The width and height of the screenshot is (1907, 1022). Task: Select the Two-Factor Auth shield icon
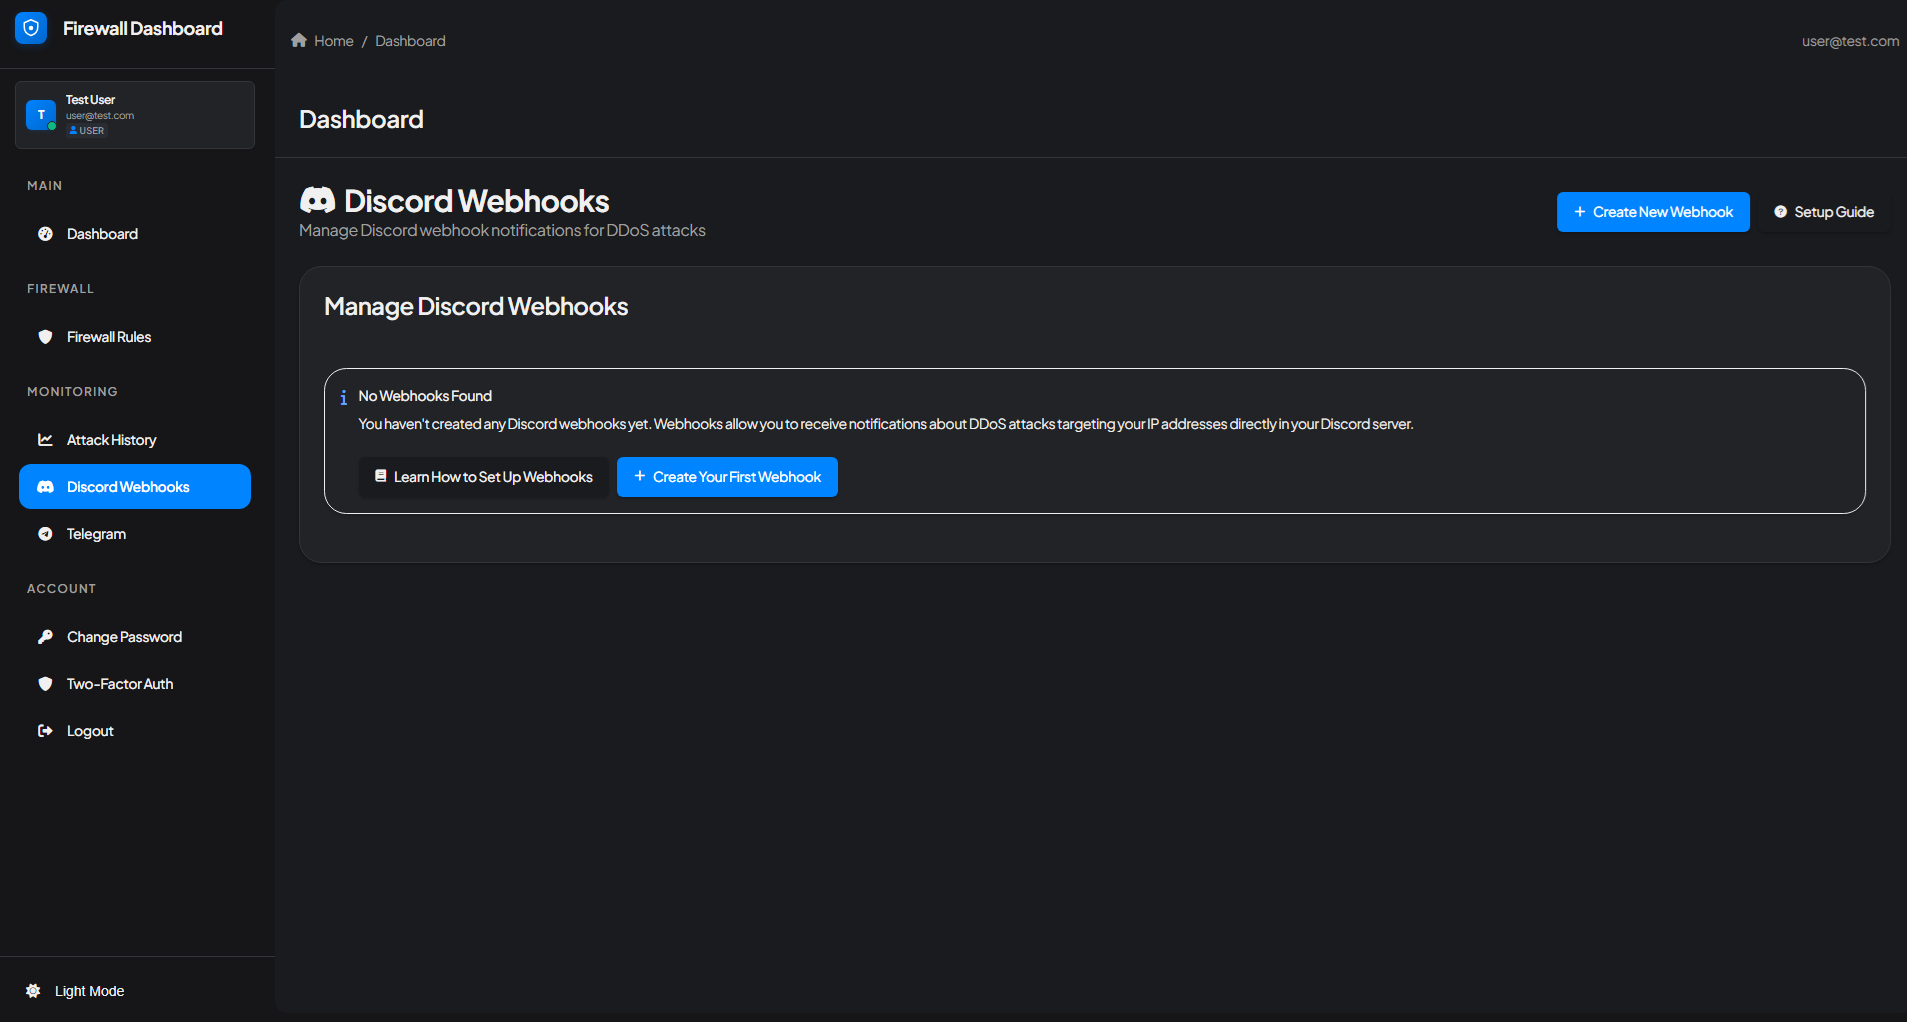point(46,683)
